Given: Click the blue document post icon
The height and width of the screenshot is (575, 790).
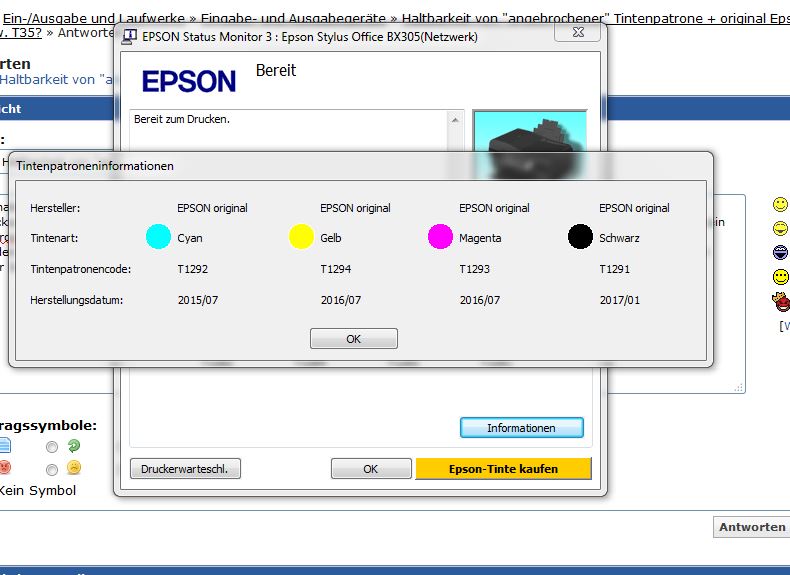Looking at the screenshot, I should (x=5, y=446).
